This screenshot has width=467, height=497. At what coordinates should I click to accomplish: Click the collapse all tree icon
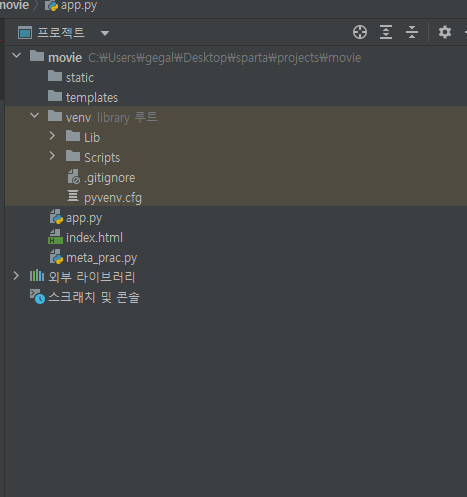(412, 32)
